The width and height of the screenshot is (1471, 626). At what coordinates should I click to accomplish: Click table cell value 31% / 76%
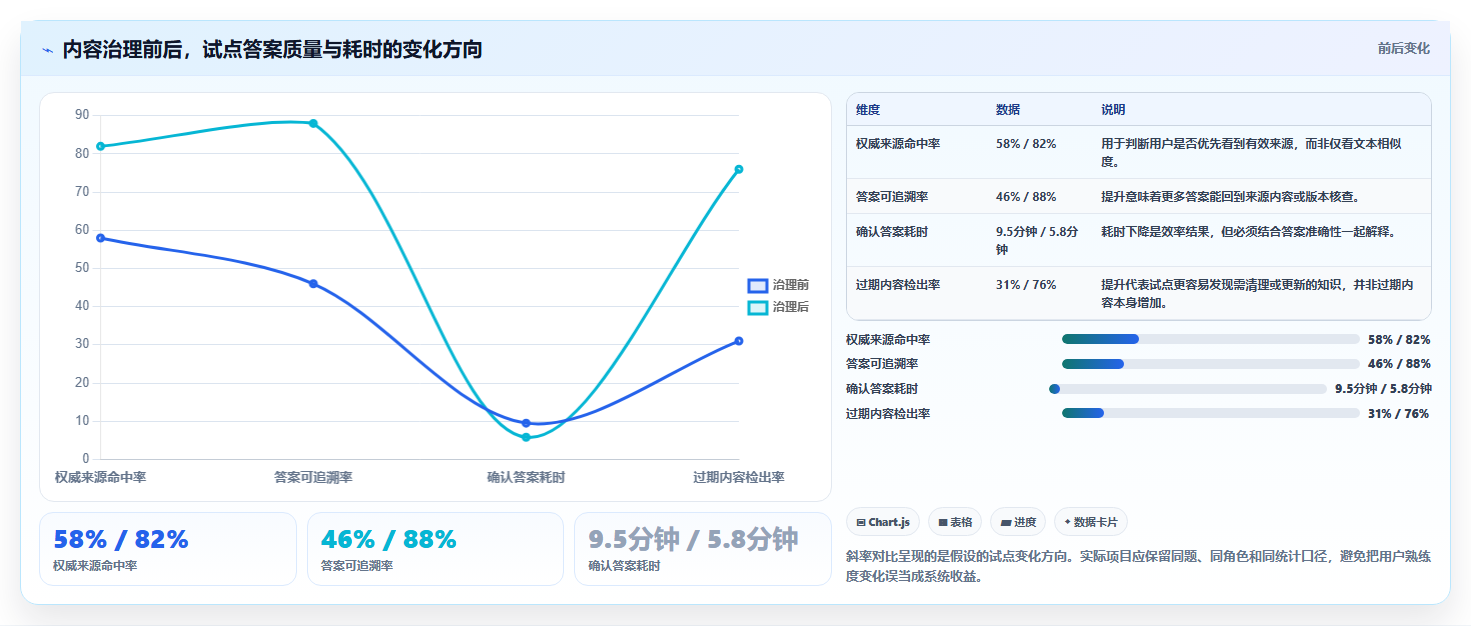(1026, 285)
